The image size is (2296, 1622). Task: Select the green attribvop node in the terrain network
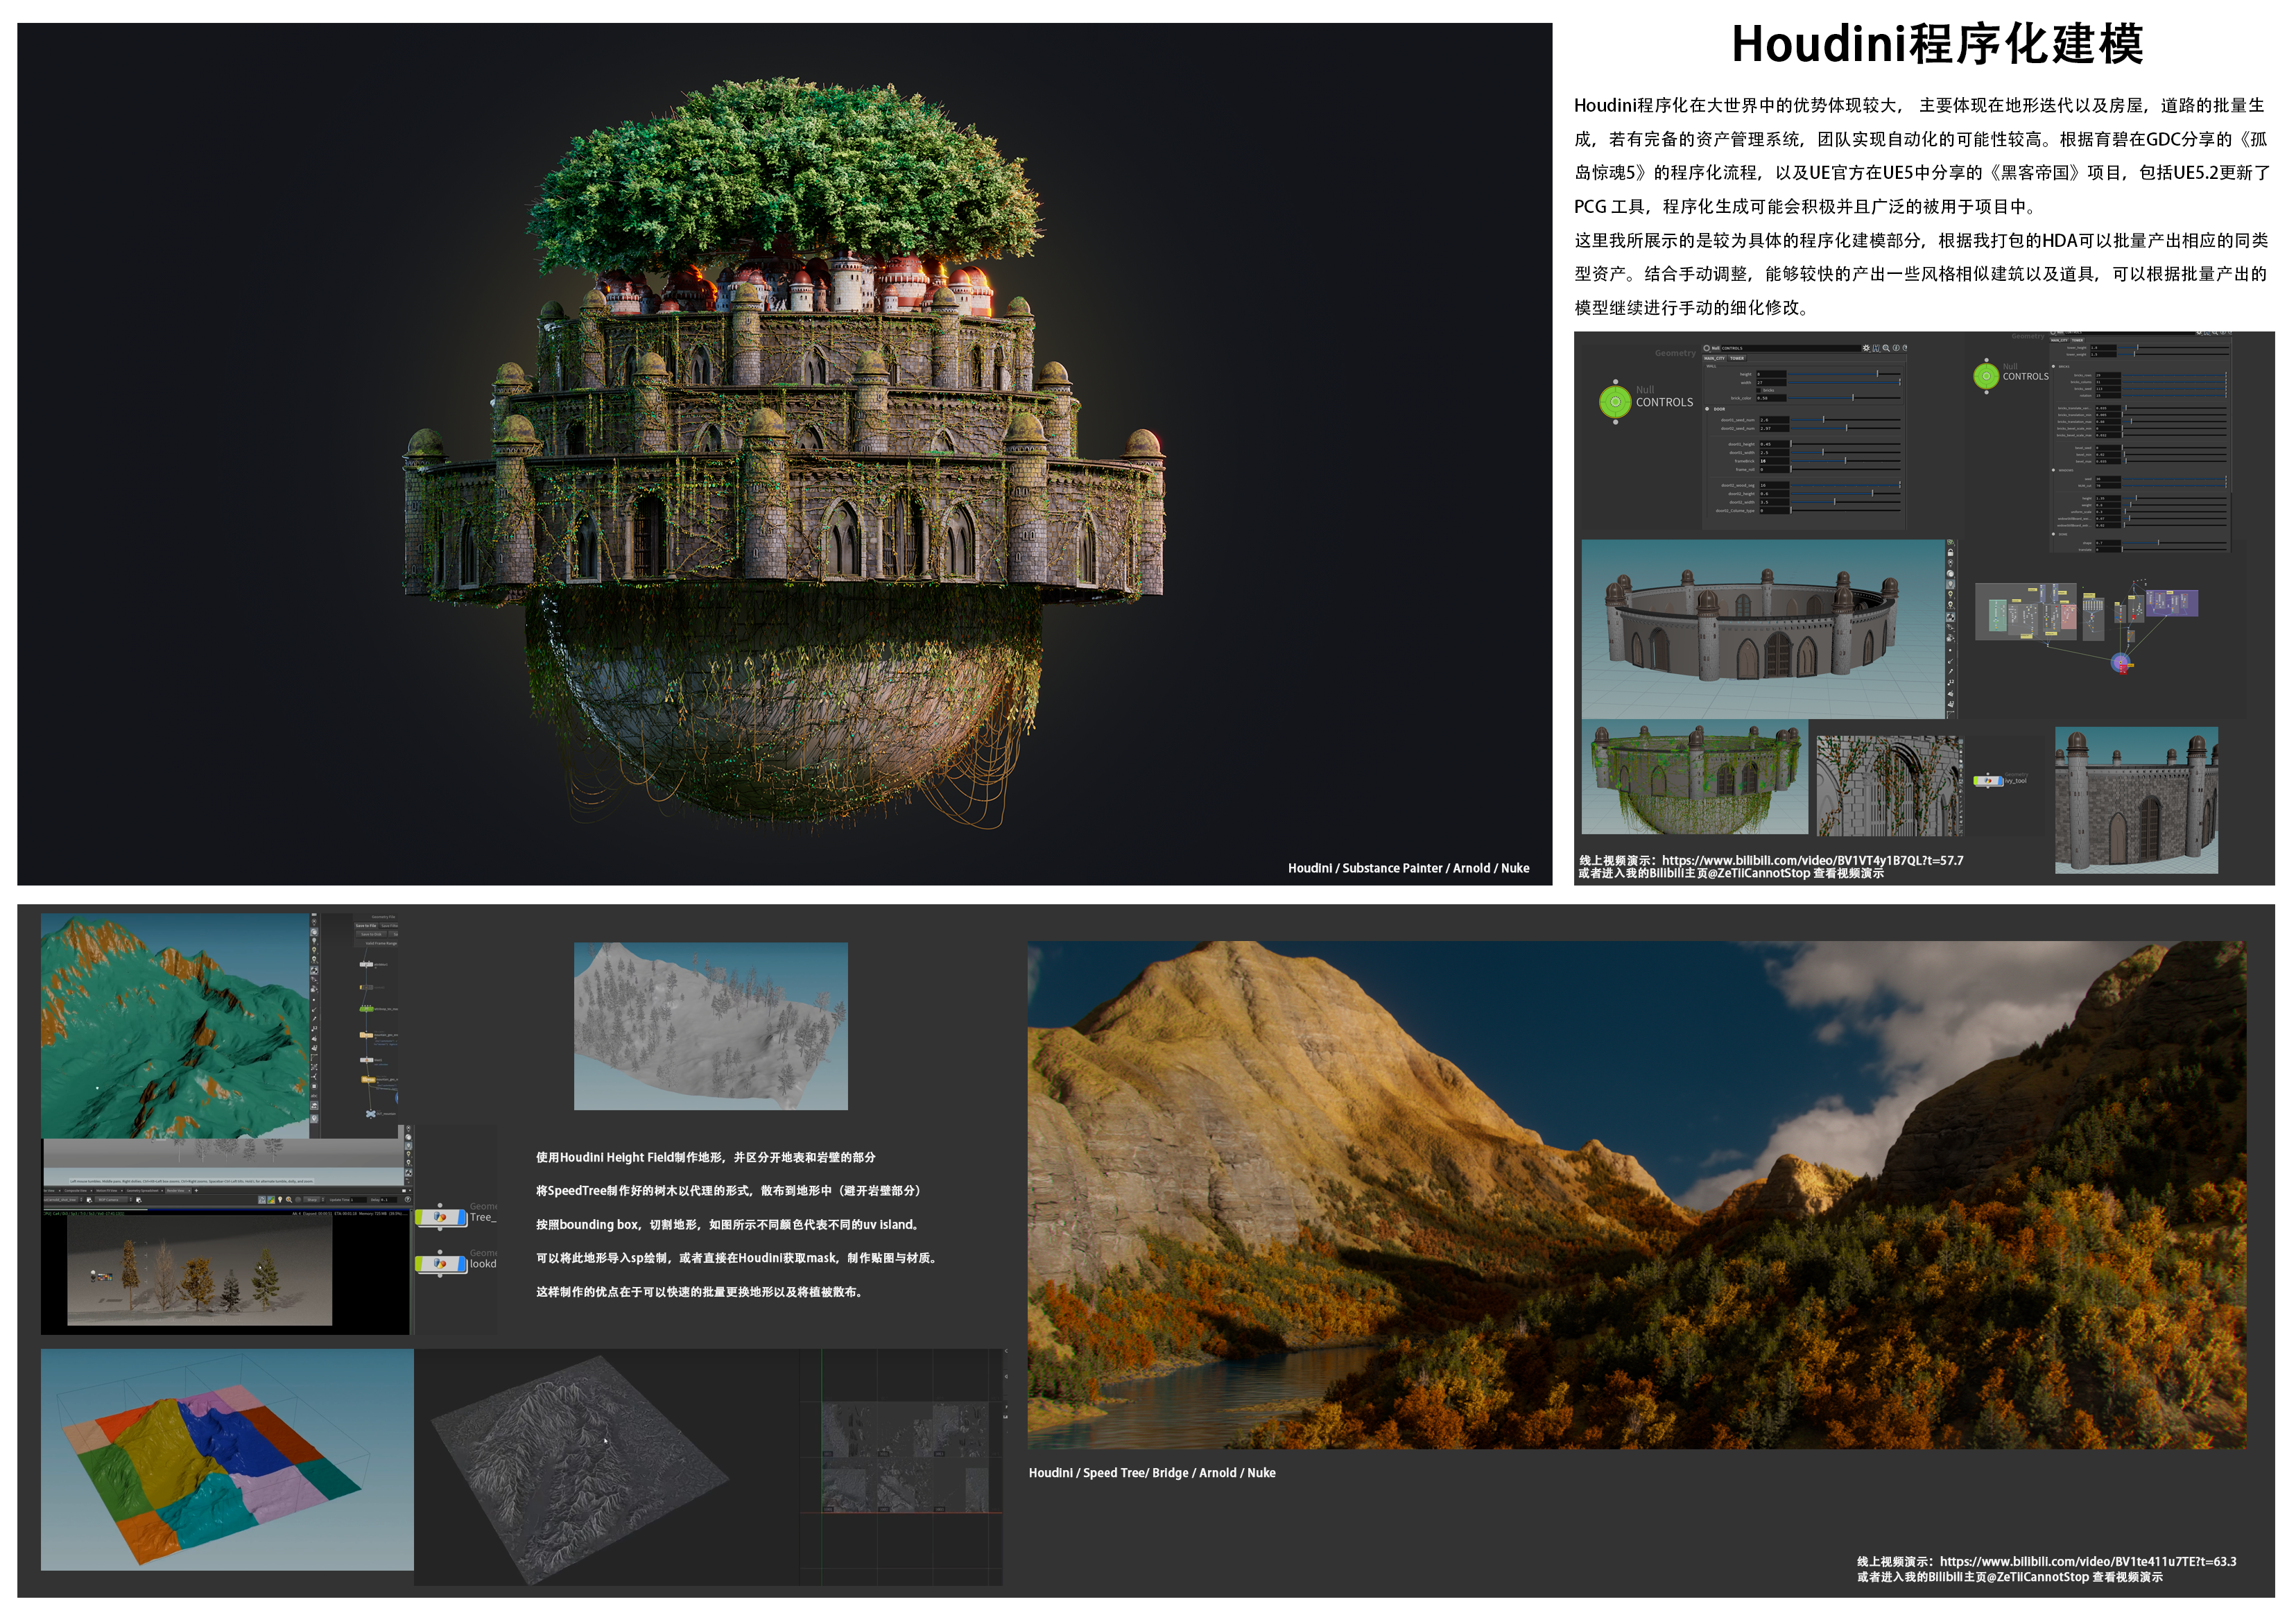pos(367,1009)
